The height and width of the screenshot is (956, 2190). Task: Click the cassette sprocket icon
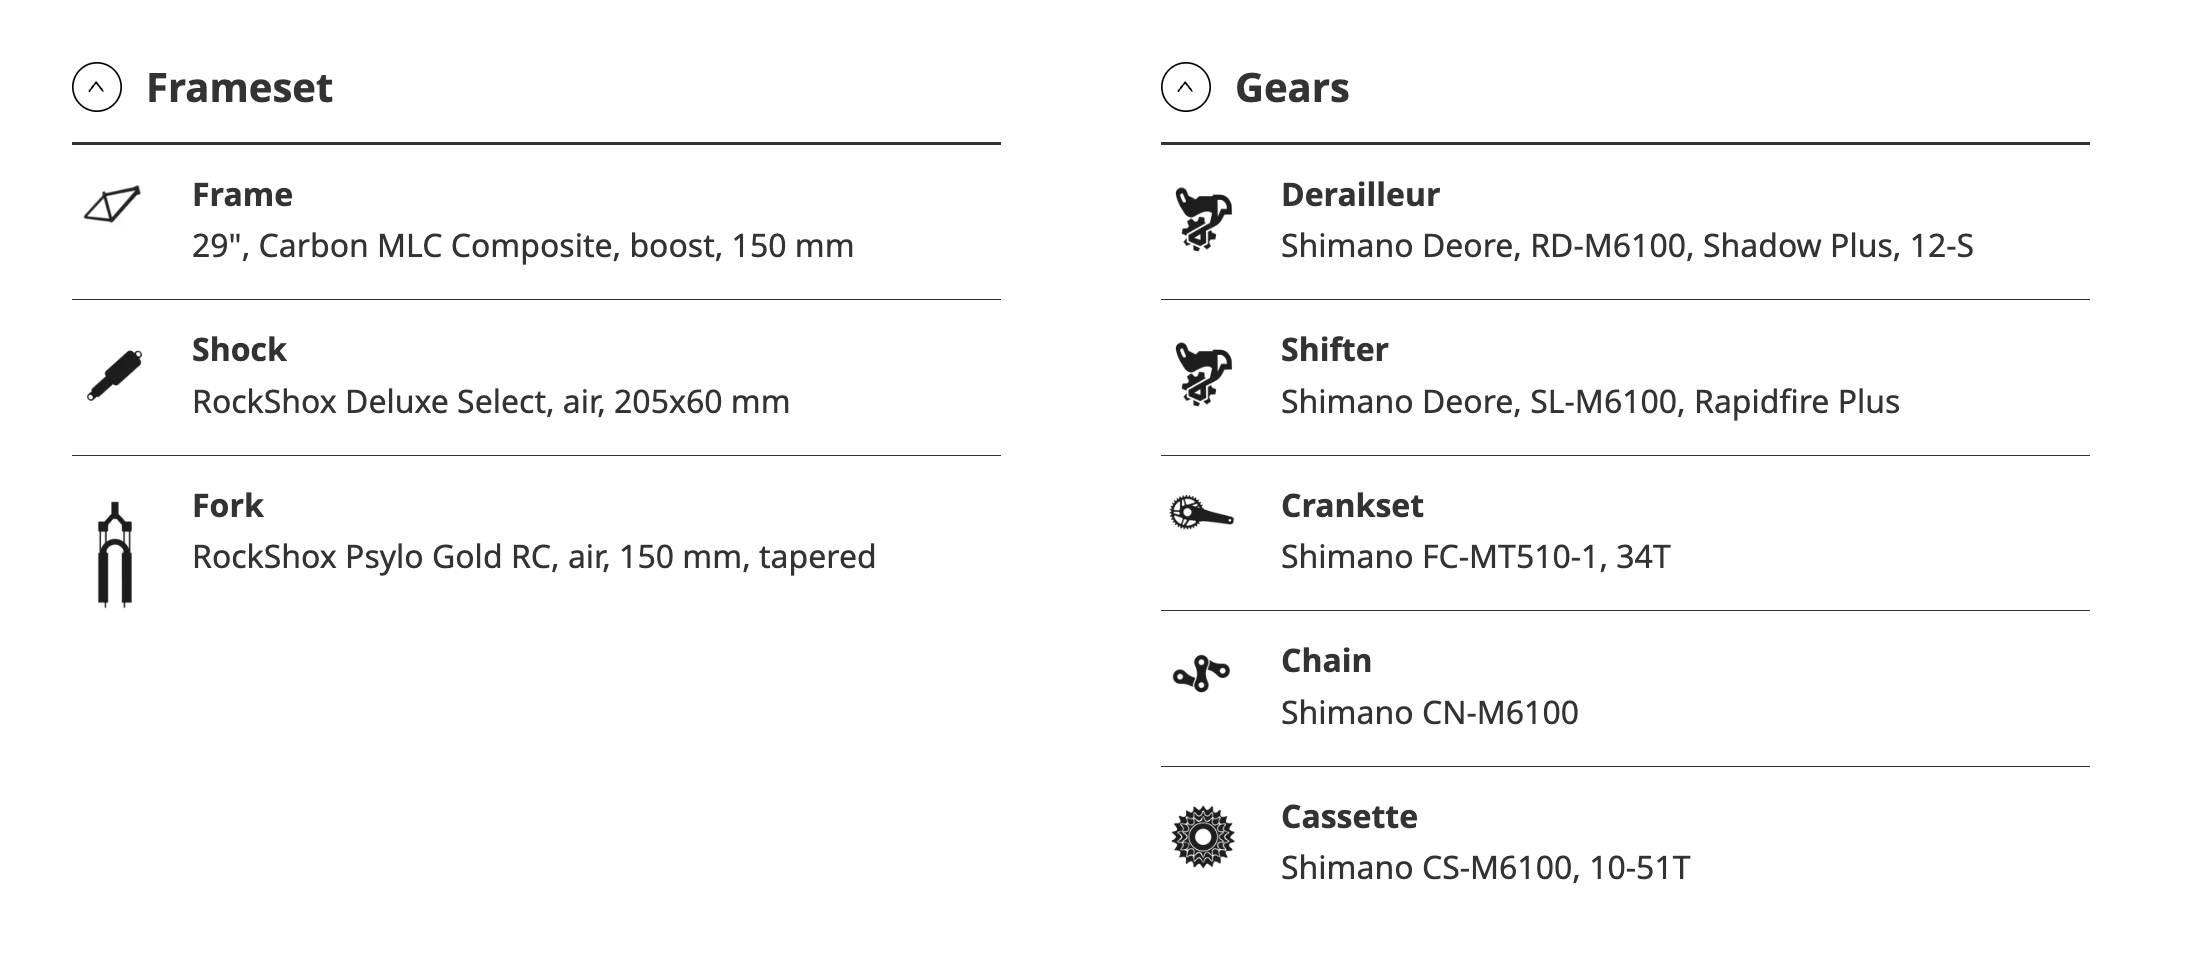click(1202, 837)
